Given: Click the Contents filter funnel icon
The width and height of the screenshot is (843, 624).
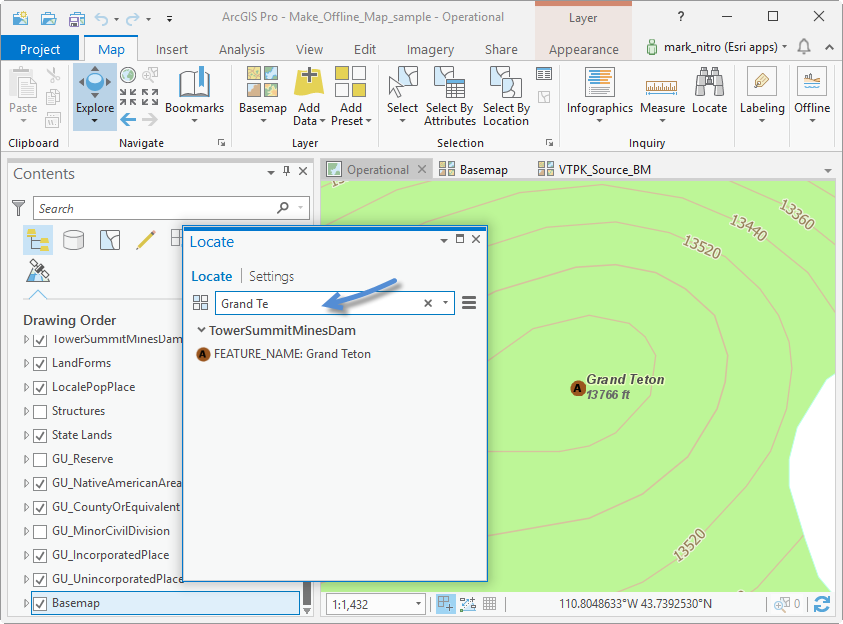Looking at the screenshot, I should [x=18, y=208].
